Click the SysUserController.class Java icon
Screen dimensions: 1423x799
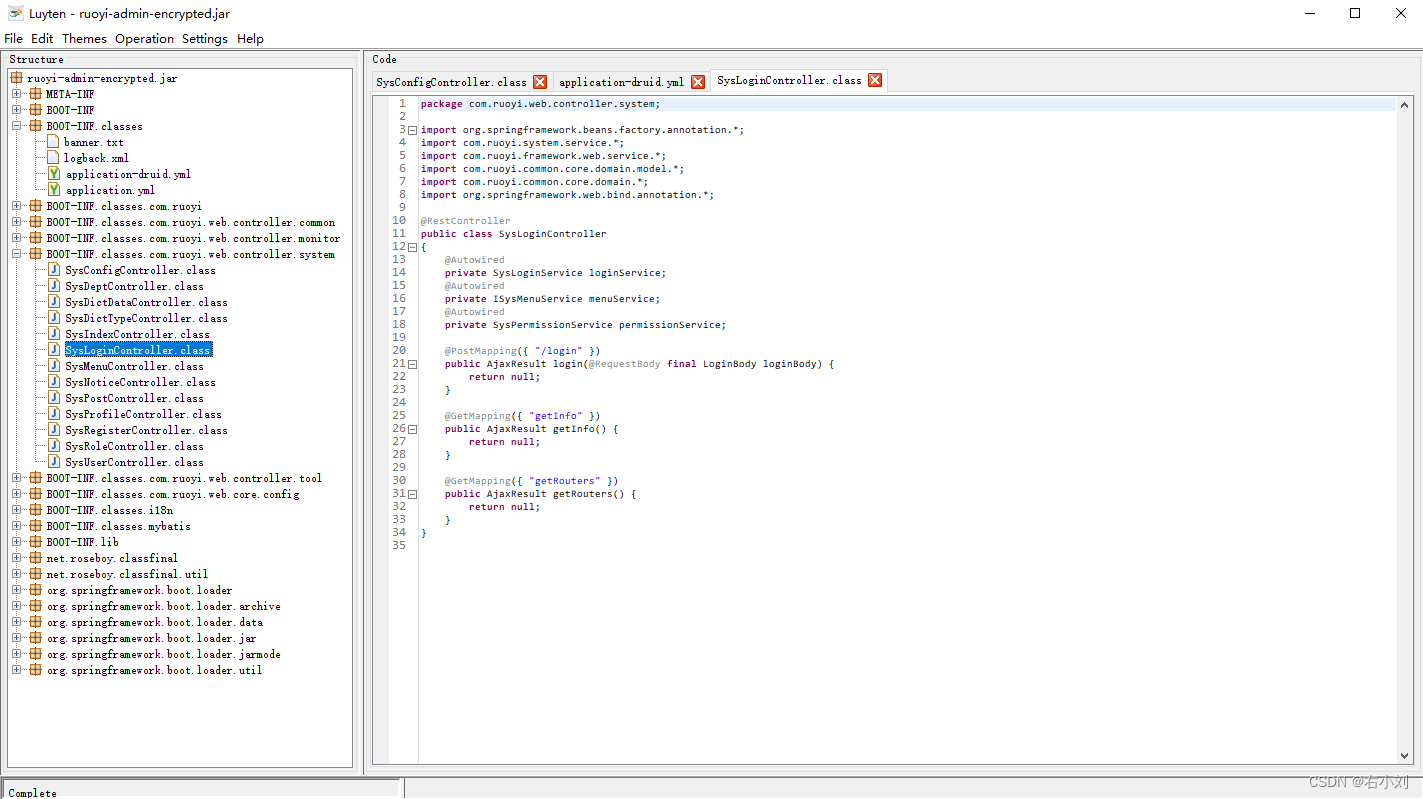click(x=54, y=462)
